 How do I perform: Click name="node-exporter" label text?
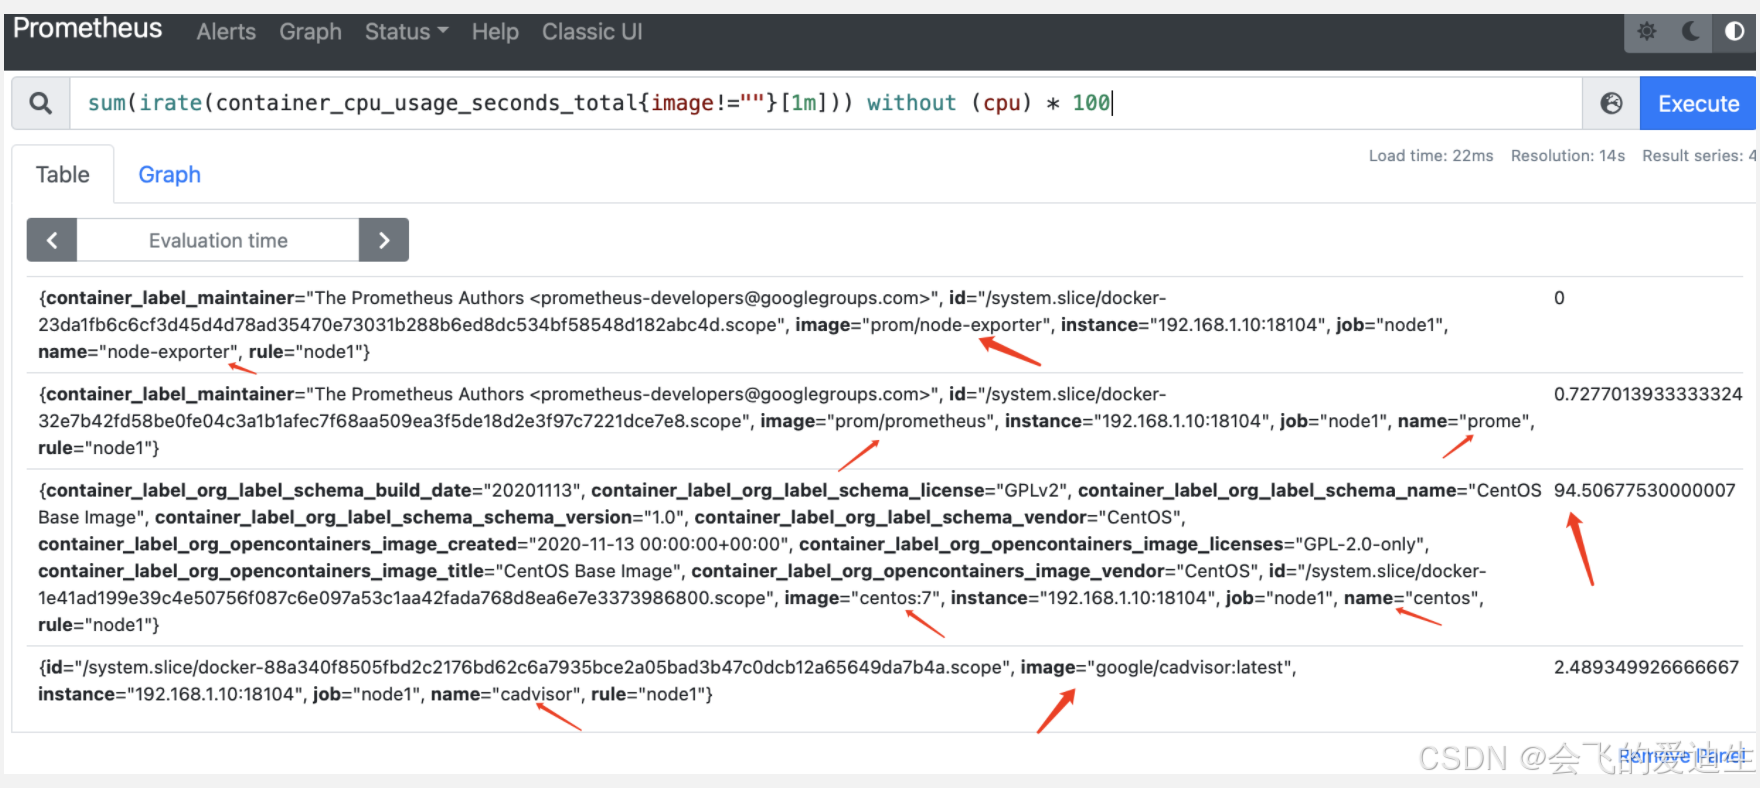pyautogui.click(x=139, y=352)
